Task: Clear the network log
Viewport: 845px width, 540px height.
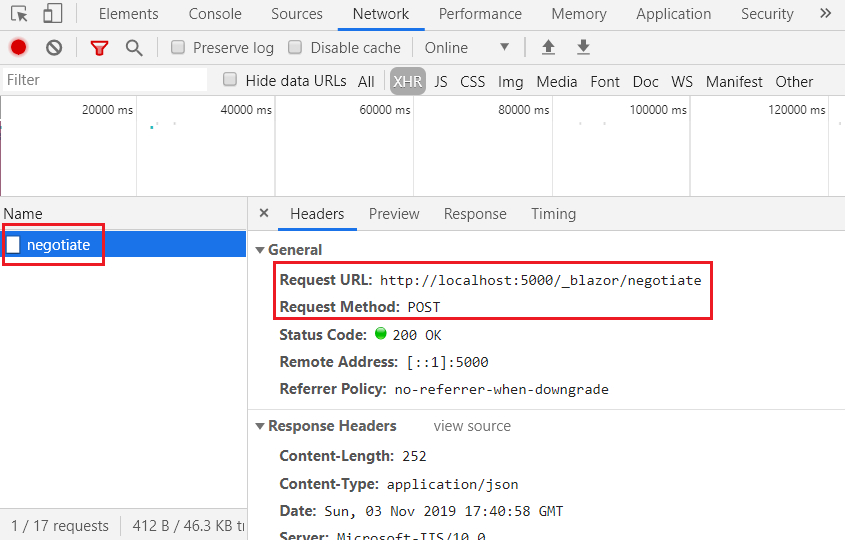Action: click(54, 48)
